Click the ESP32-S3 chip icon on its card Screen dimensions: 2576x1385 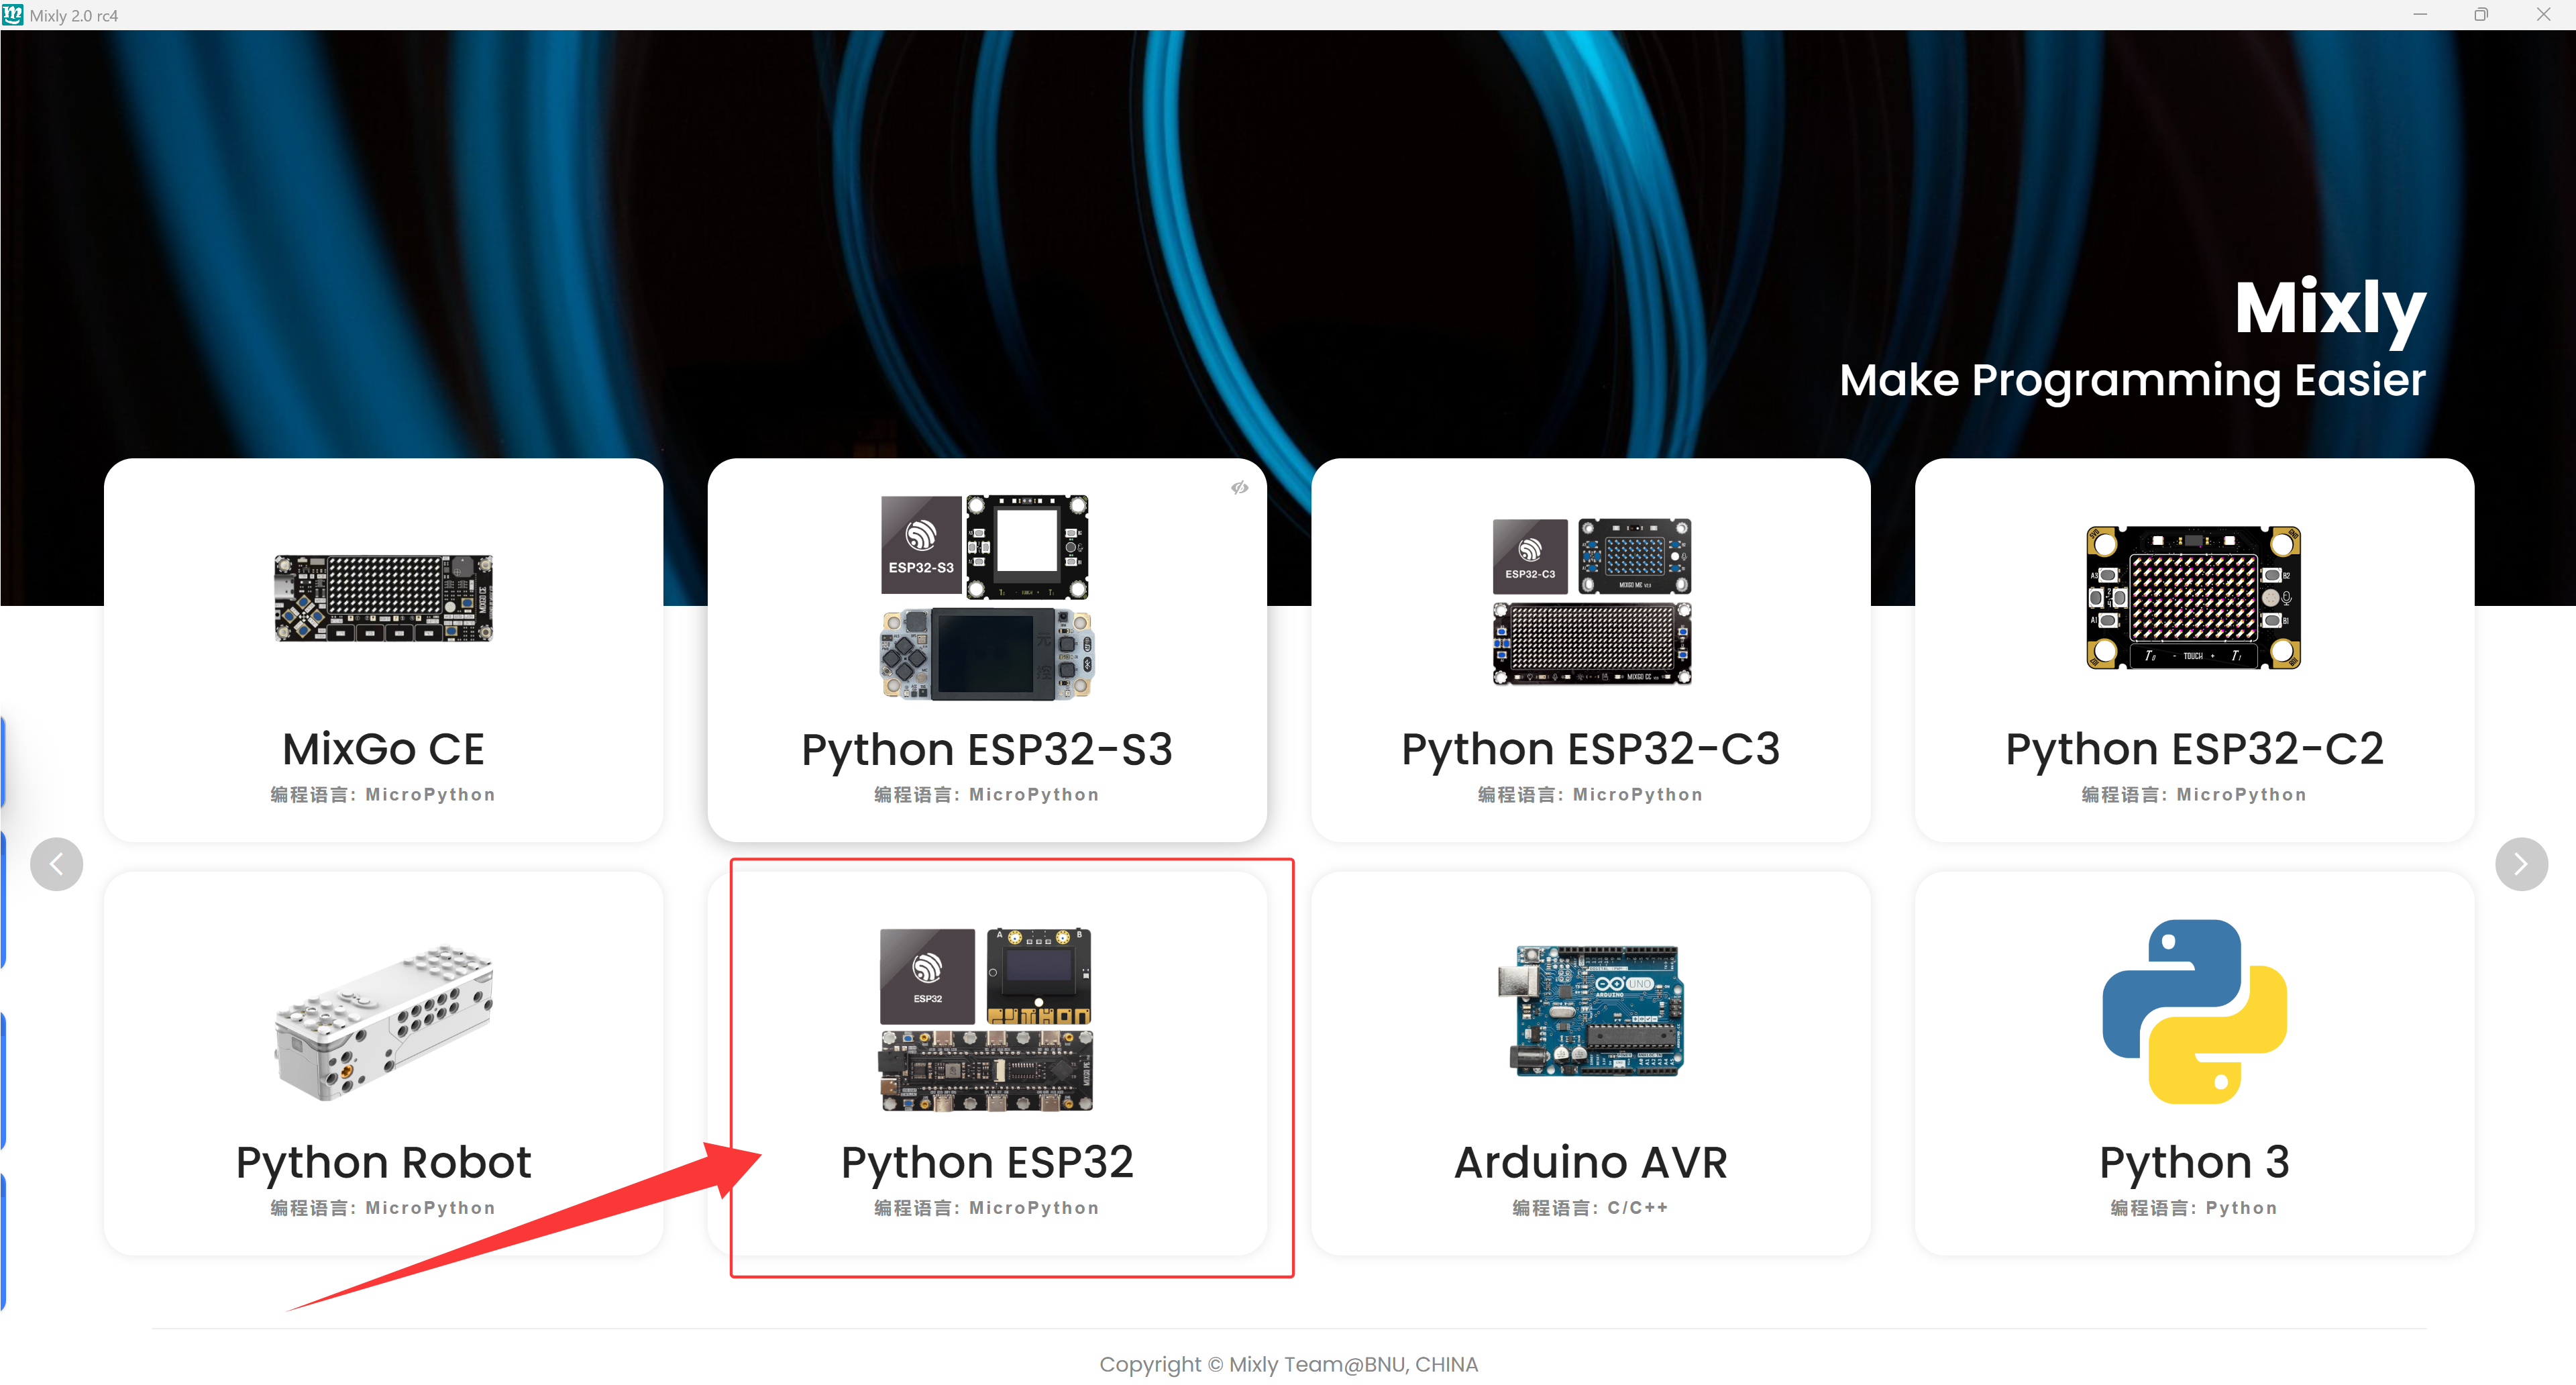point(920,544)
